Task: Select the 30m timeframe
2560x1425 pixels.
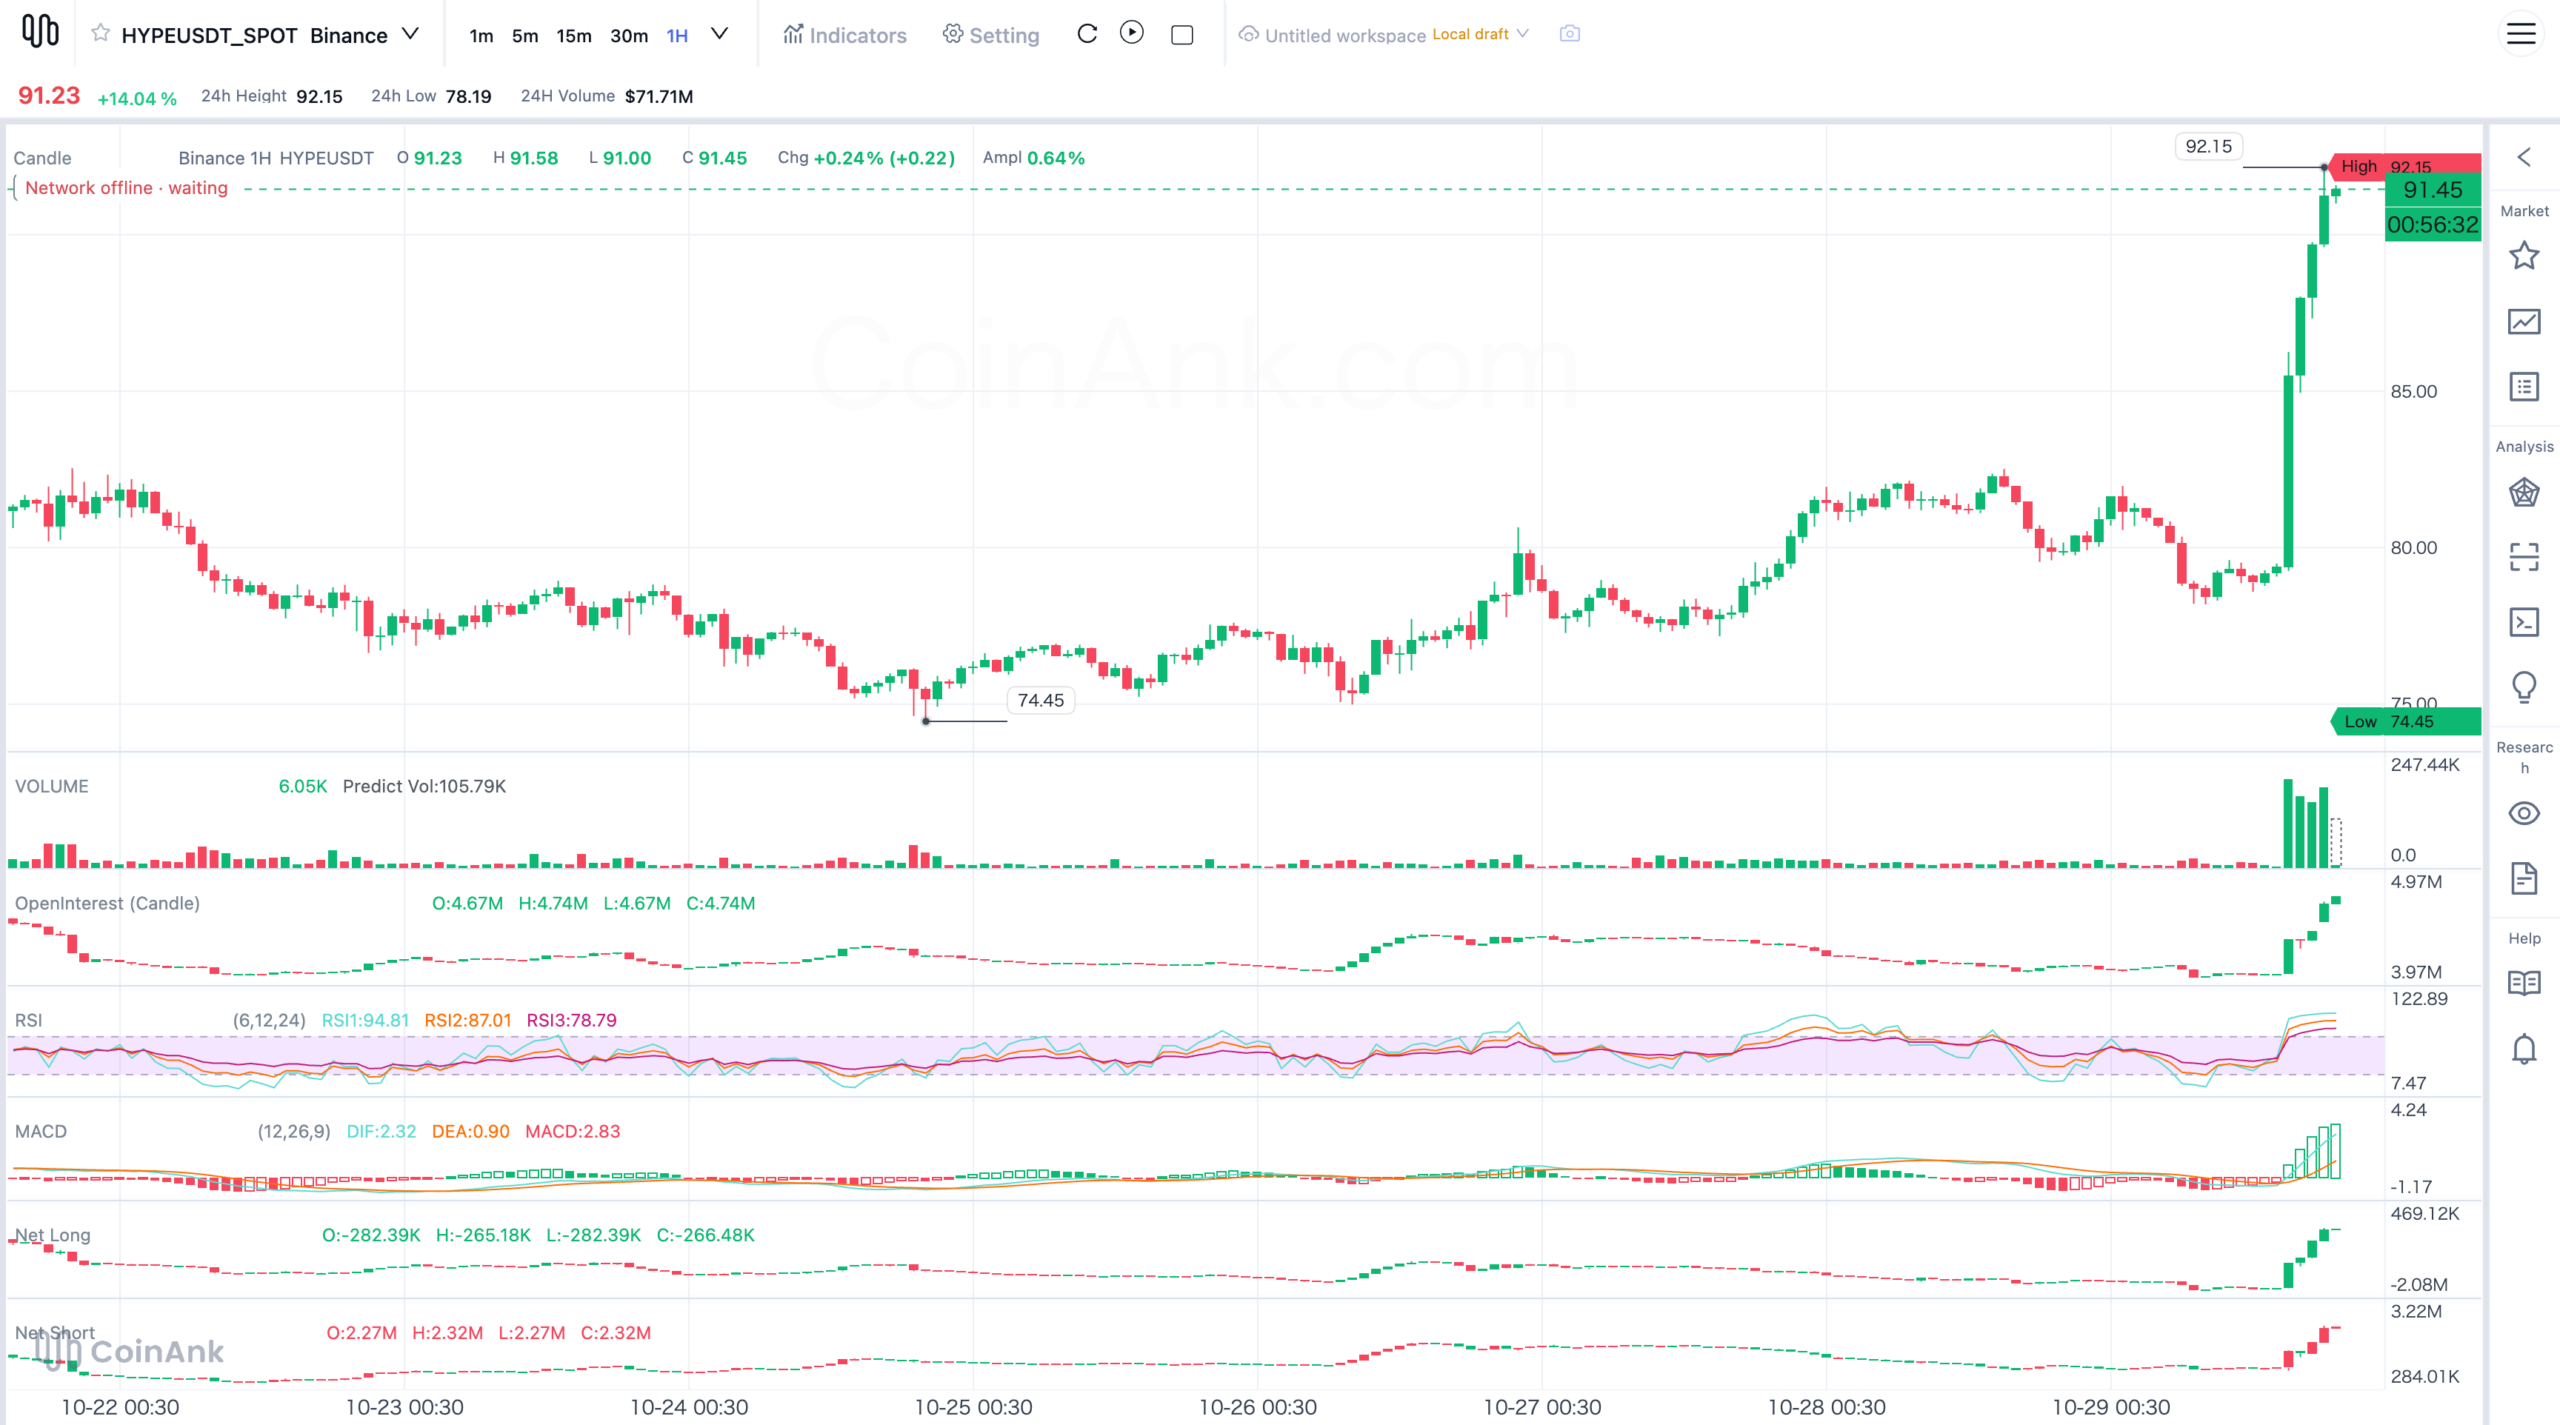Action: pyautogui.click(x=629, y=36)
